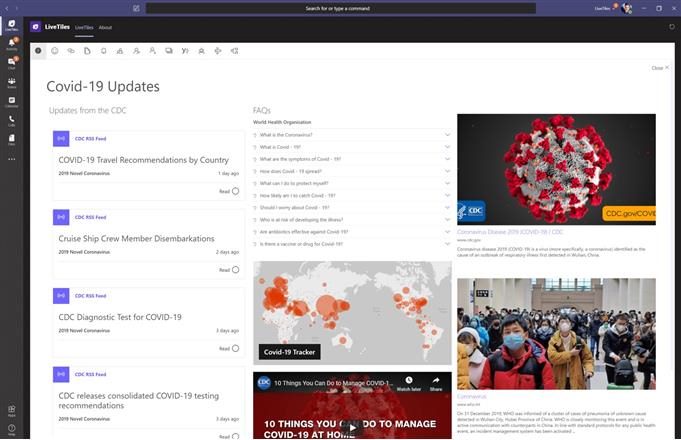Open Coronavirus Disease 2019 CDC link

[x=510, y=232]
